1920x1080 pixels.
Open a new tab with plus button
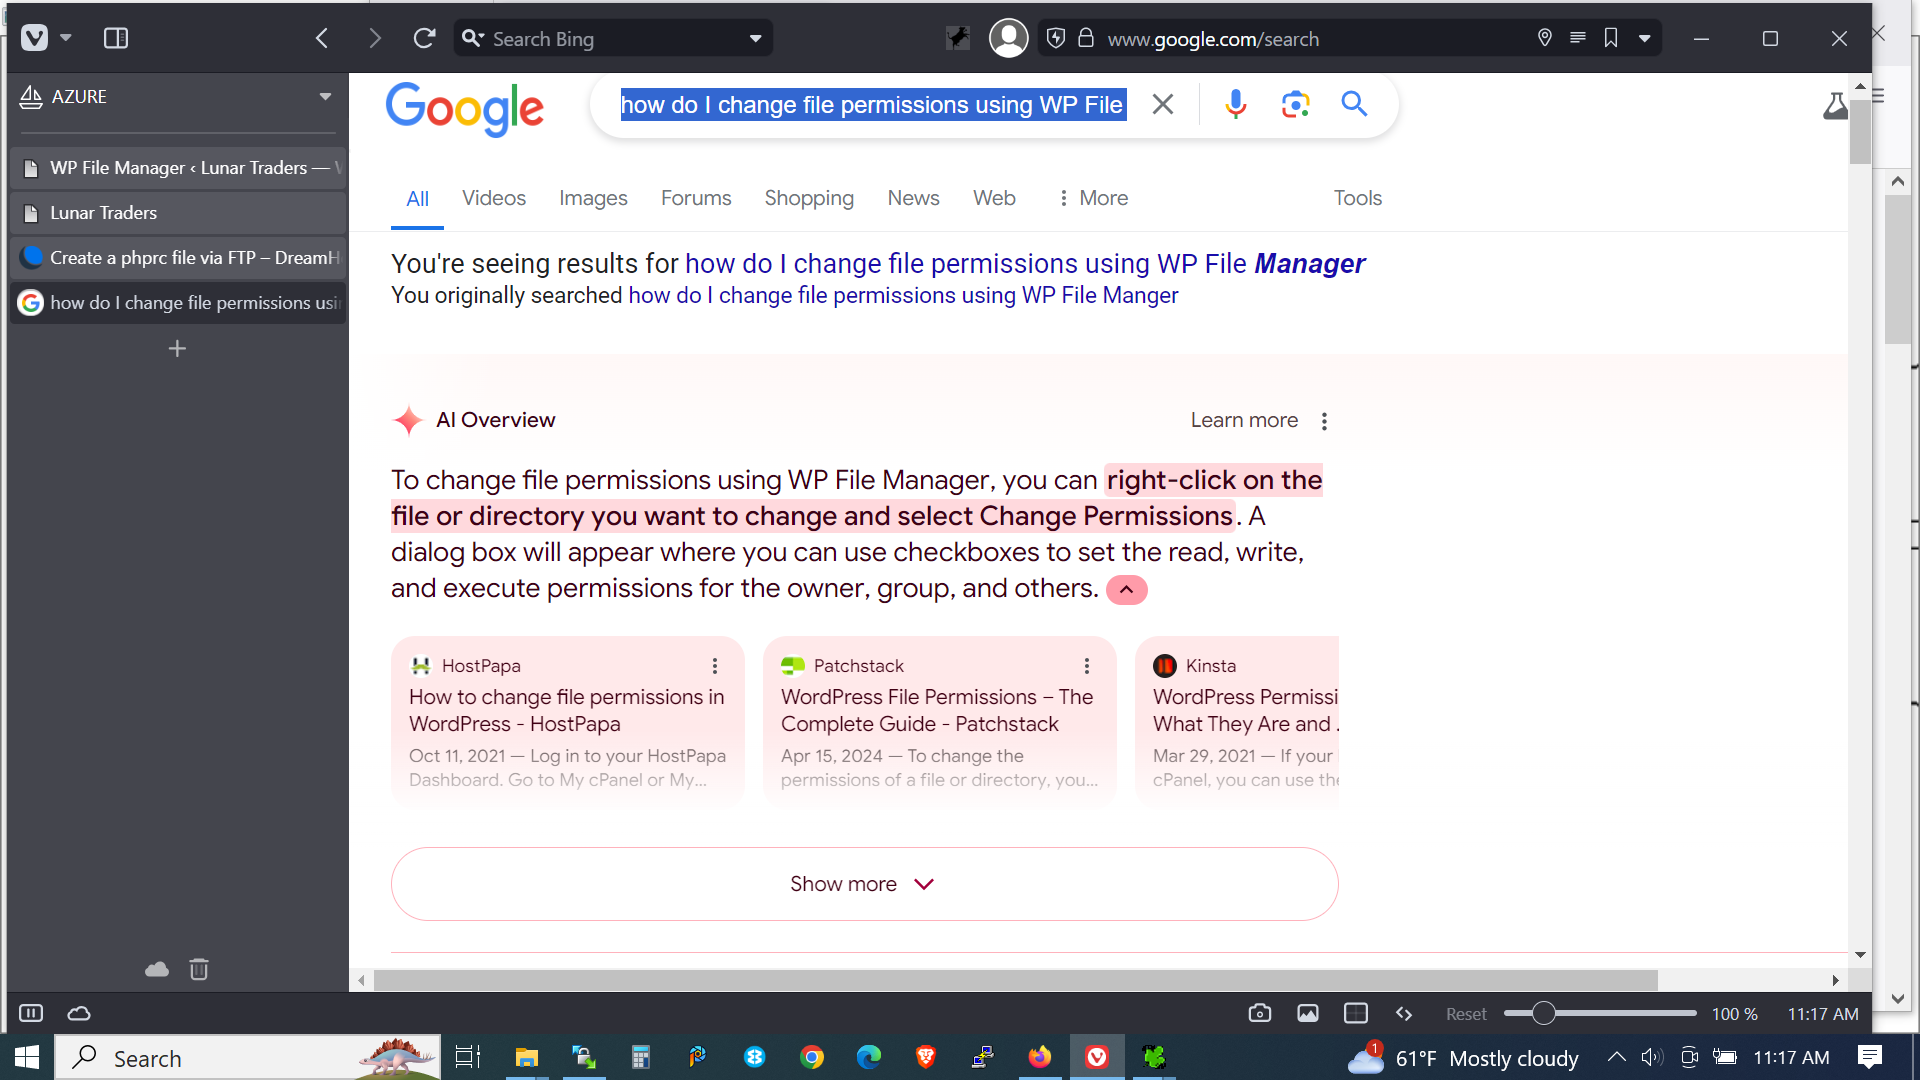pos(177,349)
